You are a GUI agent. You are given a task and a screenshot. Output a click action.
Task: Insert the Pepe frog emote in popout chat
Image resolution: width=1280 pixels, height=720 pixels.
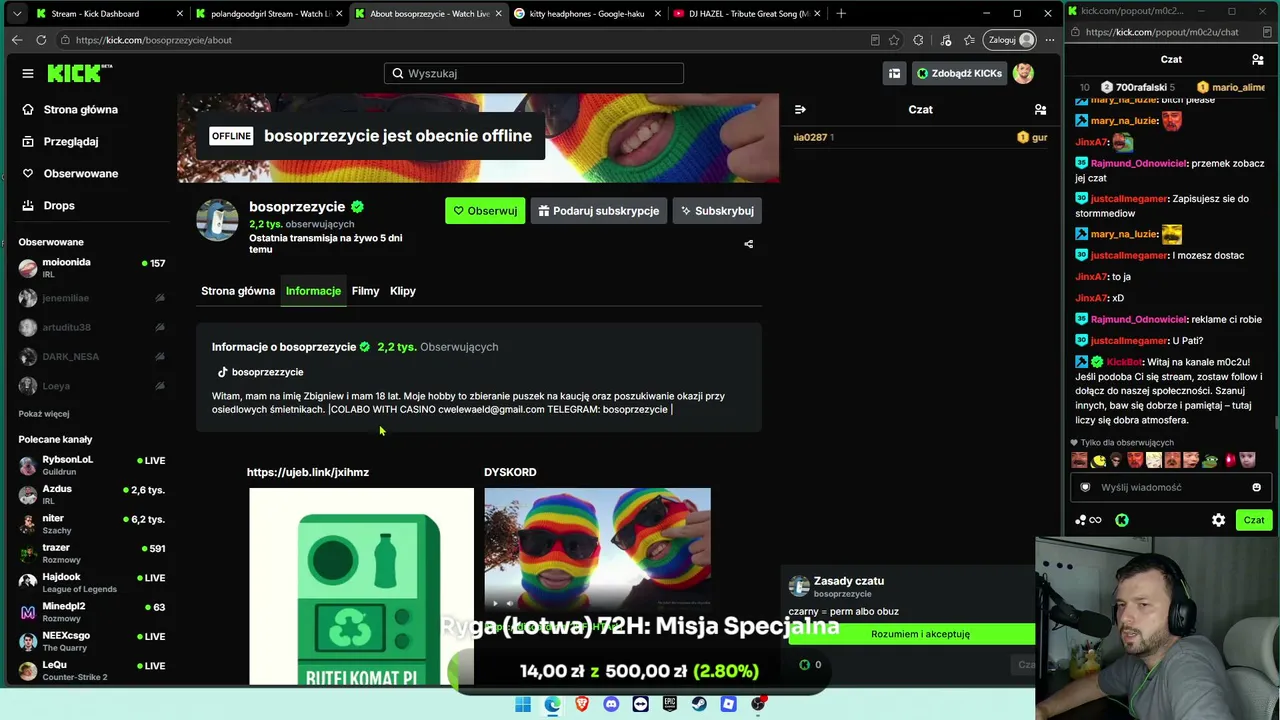tap(1210, 460)
